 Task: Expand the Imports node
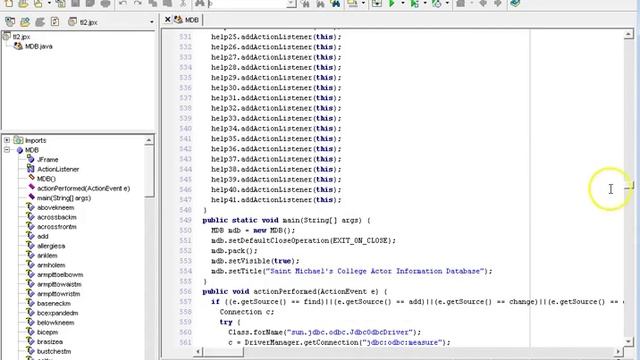pos(7,140)
